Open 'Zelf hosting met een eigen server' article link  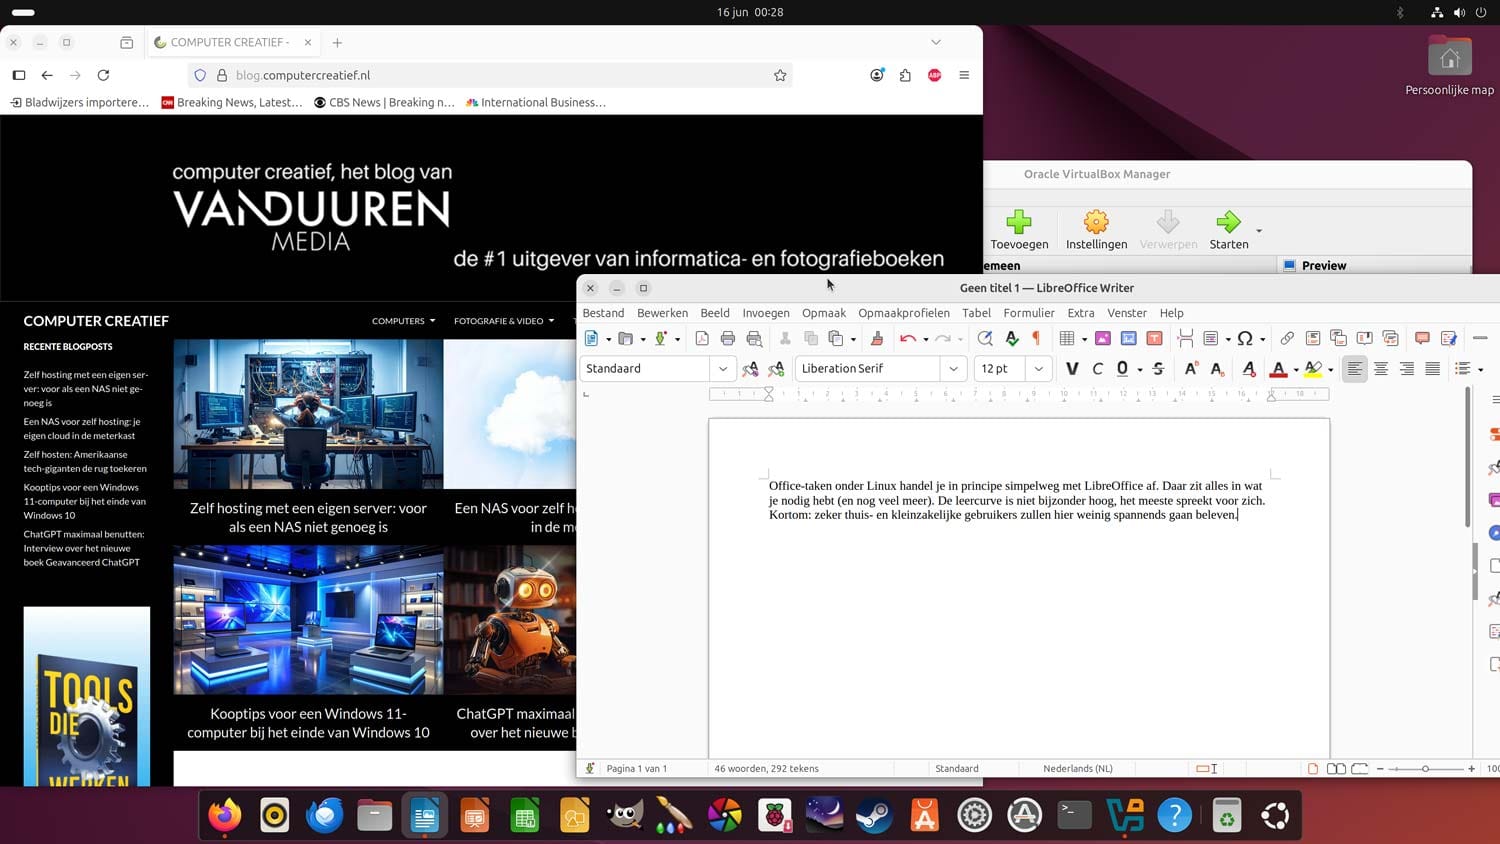(308, 518)
